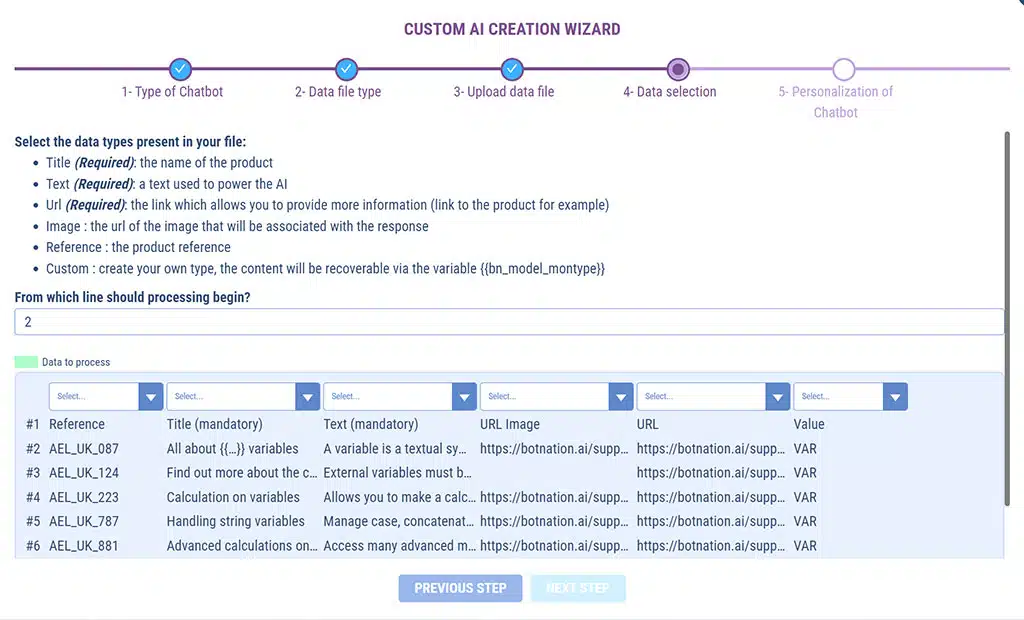
Task: Click the step 2 checkmark circle
Action: tap(346, 69)
